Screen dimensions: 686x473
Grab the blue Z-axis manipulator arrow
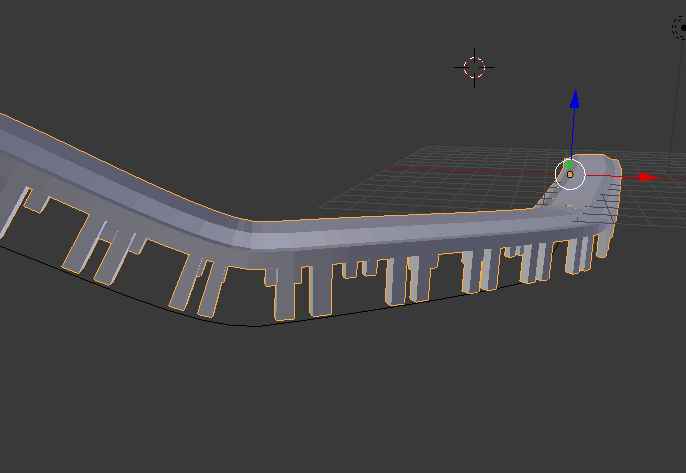click(x=574, y=101)
